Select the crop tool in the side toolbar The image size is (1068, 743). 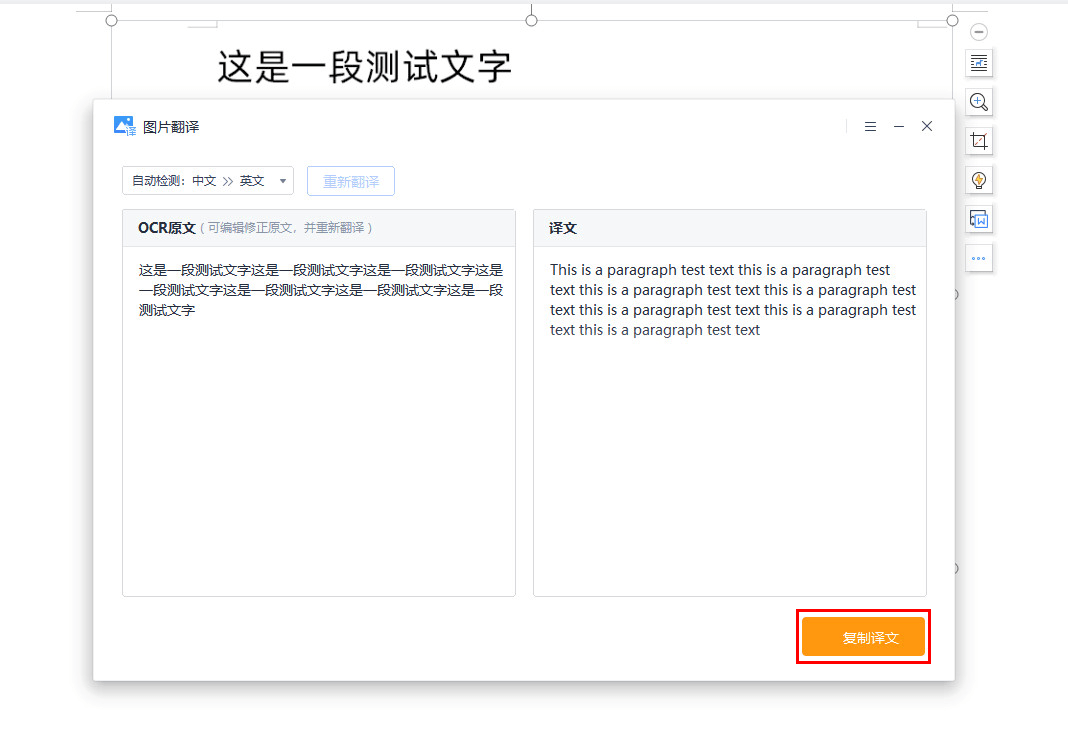pyautogui.click(x=979, y=141)
